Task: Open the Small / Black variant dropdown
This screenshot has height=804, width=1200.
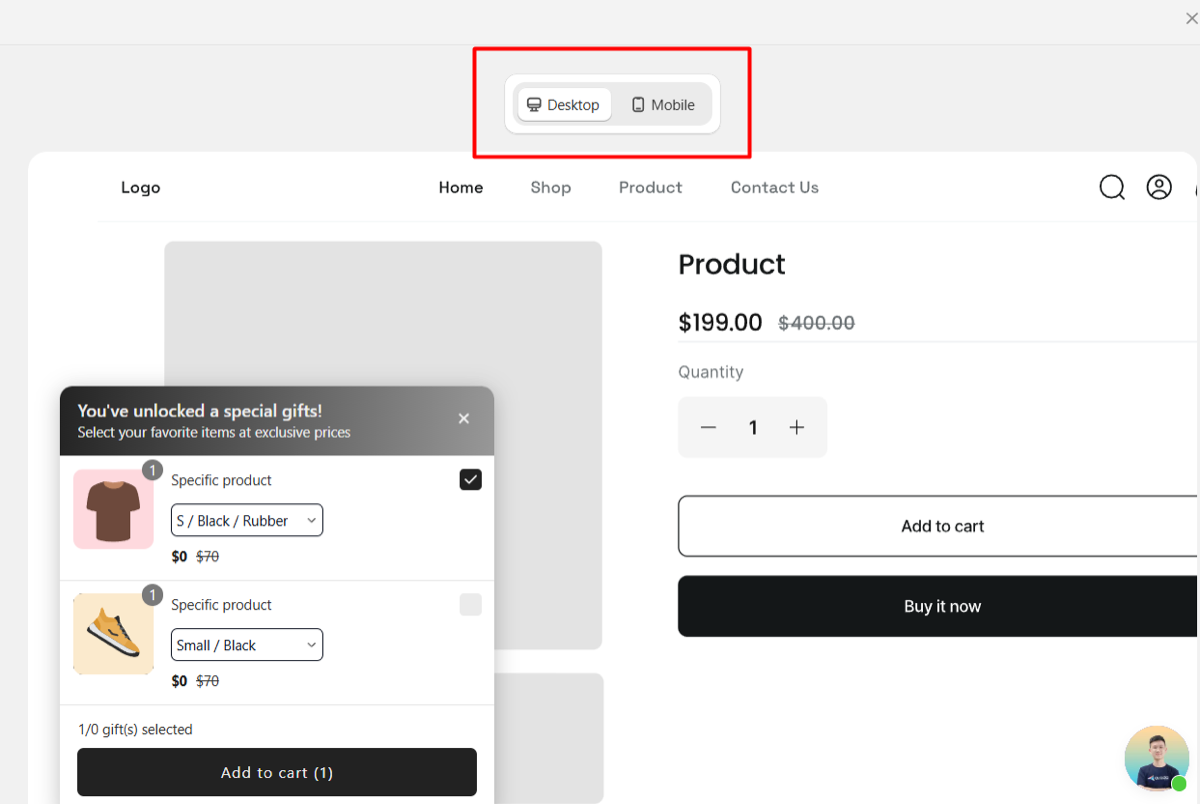Action: (x=247, y=645)
